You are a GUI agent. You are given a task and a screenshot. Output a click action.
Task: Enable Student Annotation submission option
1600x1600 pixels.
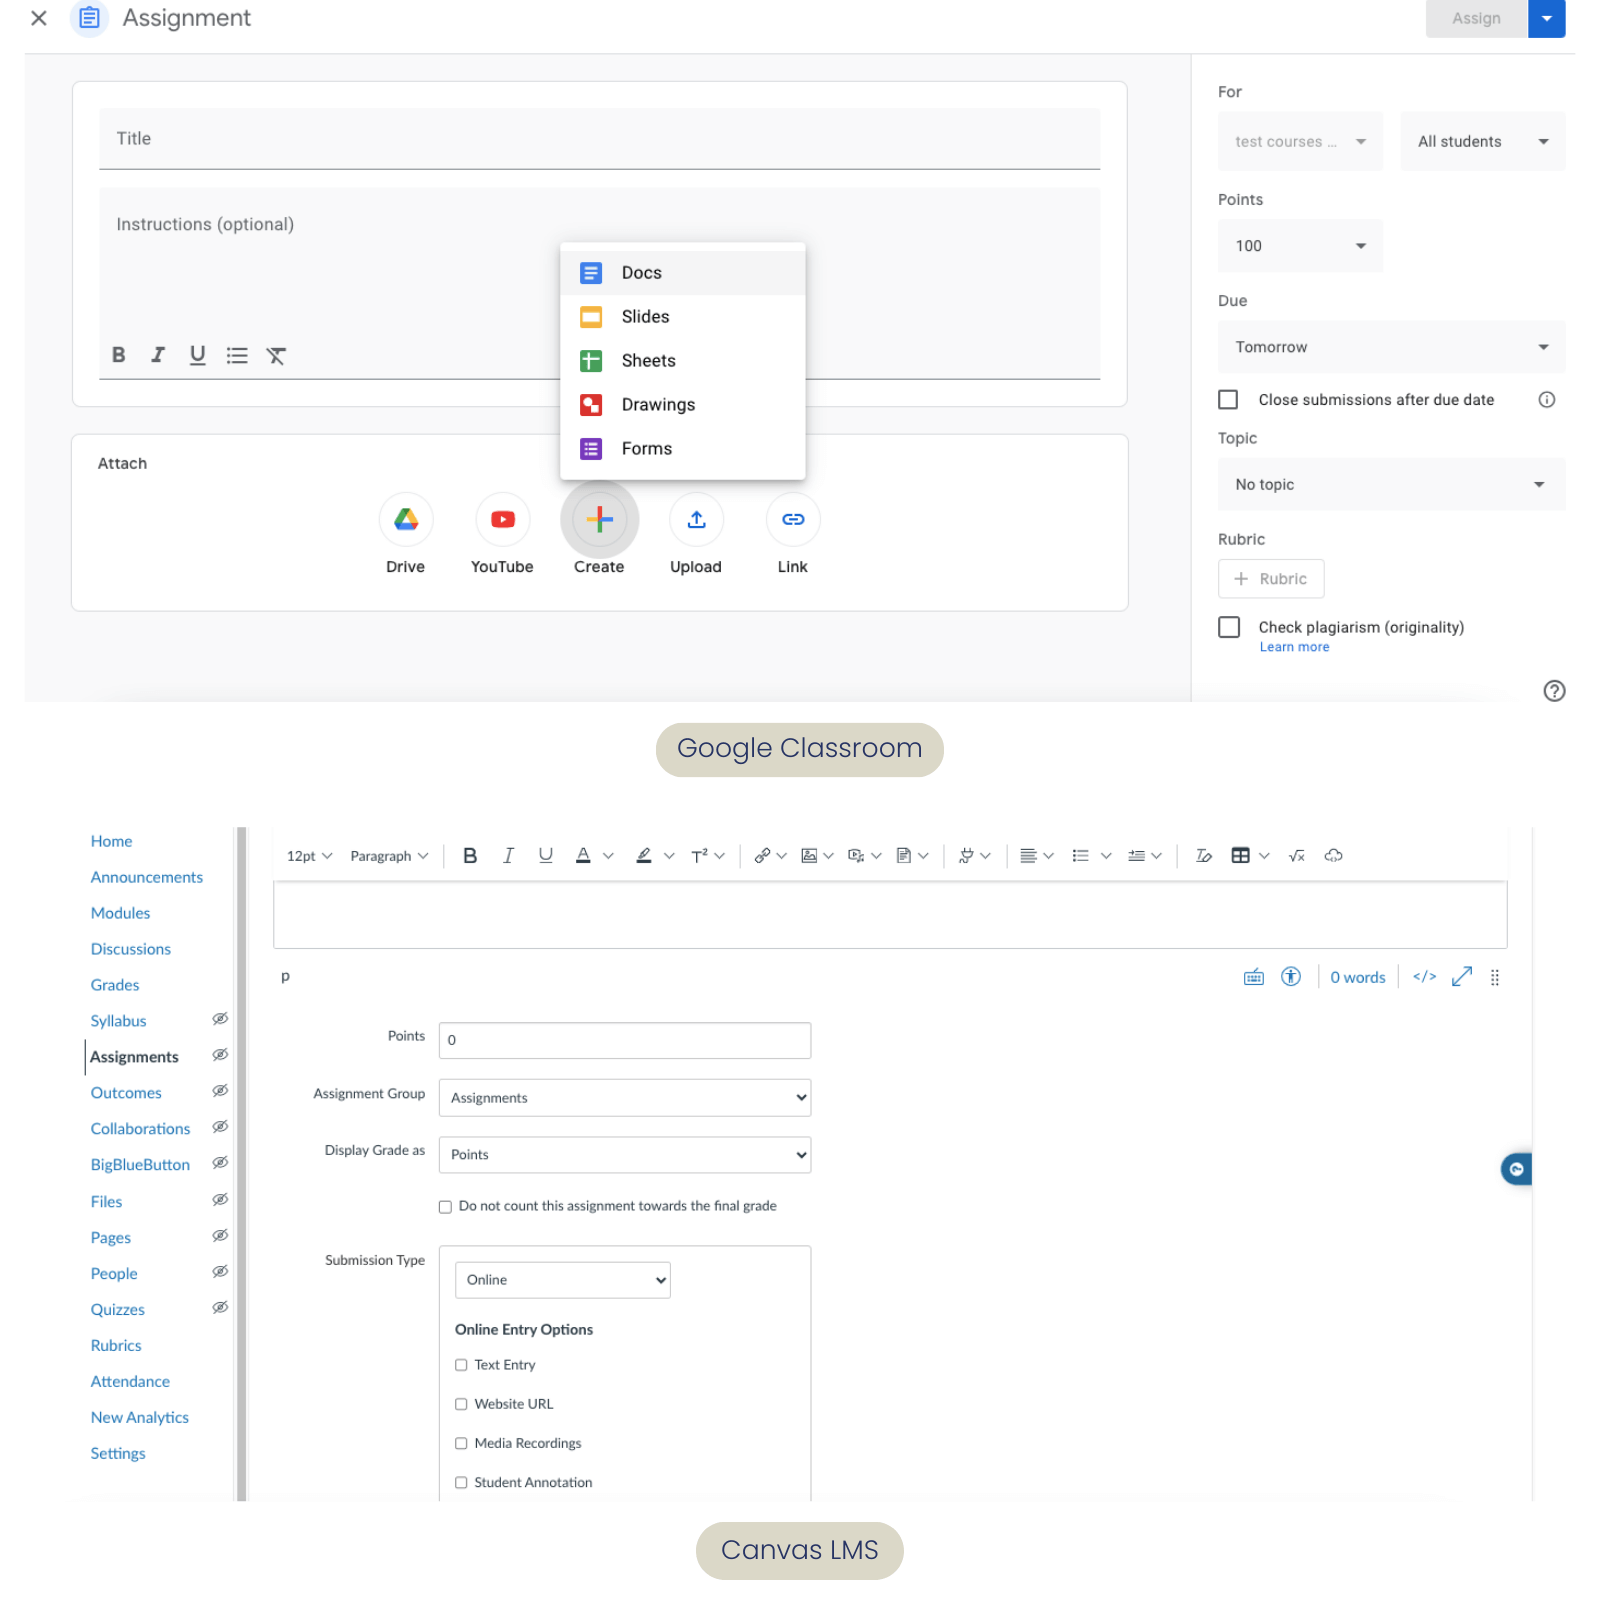461,1483
